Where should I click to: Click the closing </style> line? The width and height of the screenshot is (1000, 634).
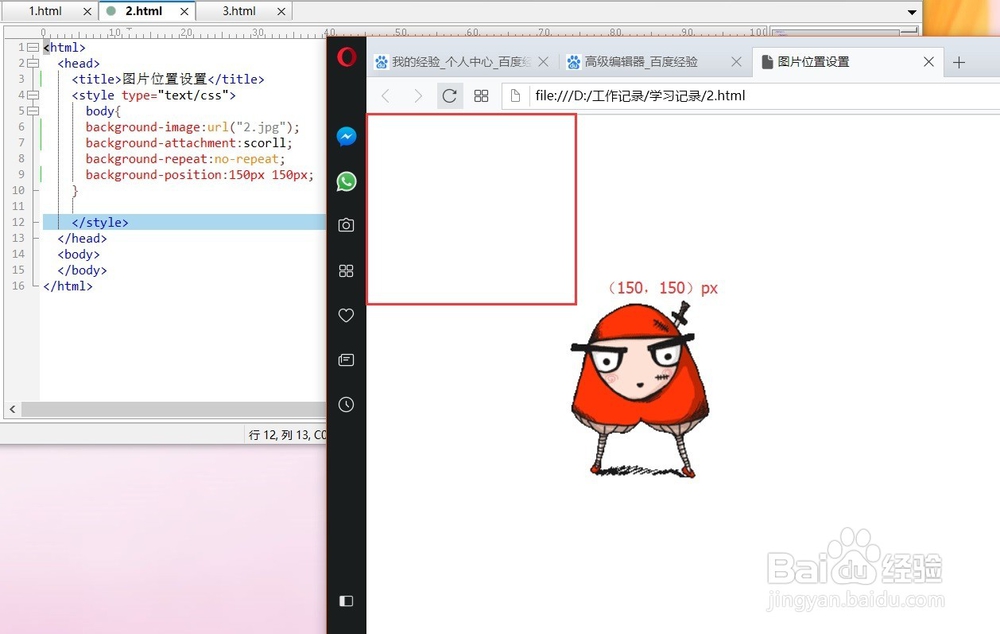[100, 222]
